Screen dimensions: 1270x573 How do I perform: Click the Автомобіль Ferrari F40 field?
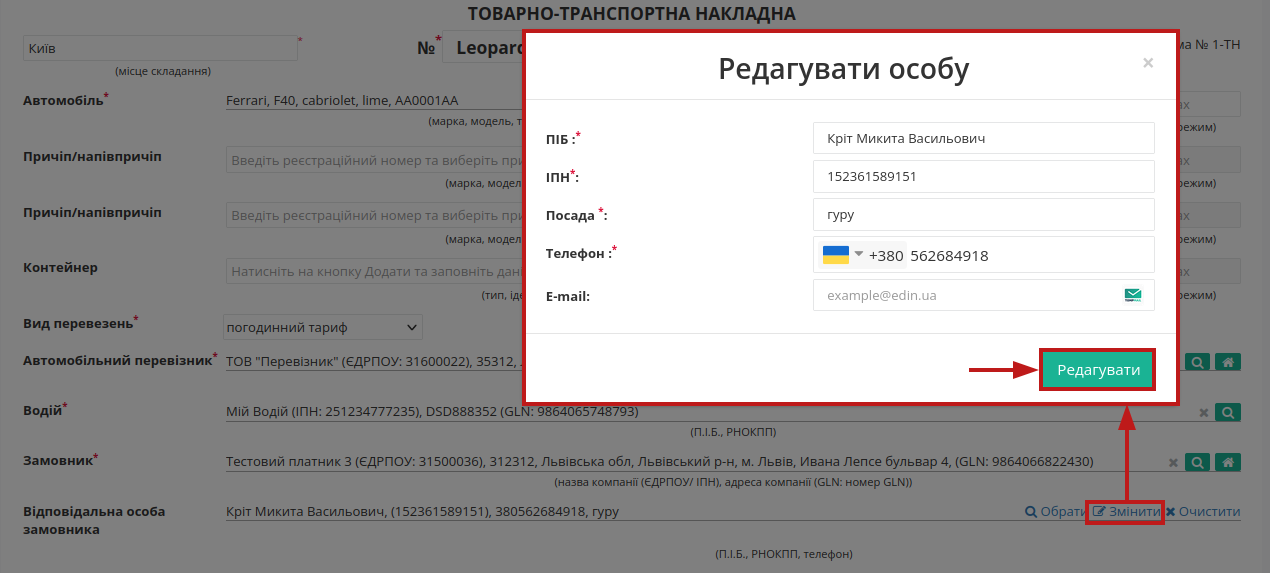(375, 101)
